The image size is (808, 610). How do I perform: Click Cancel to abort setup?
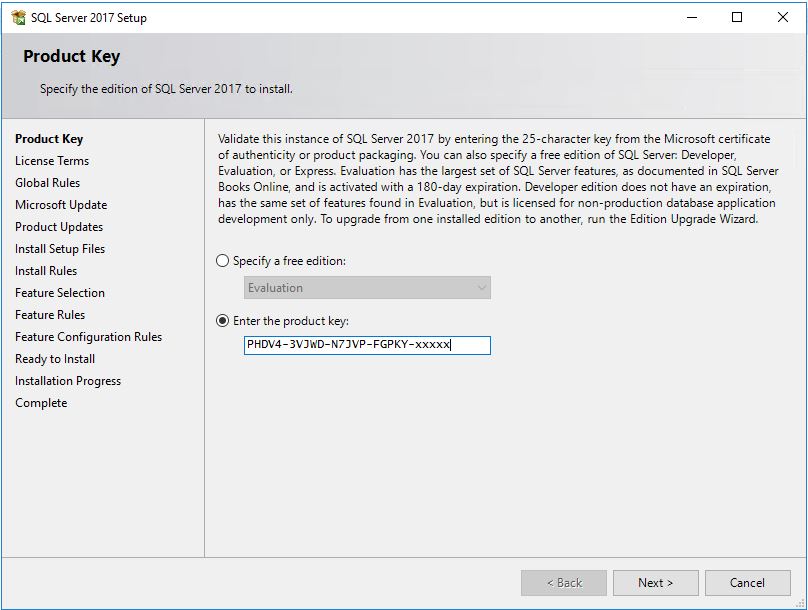coord(747,583)
